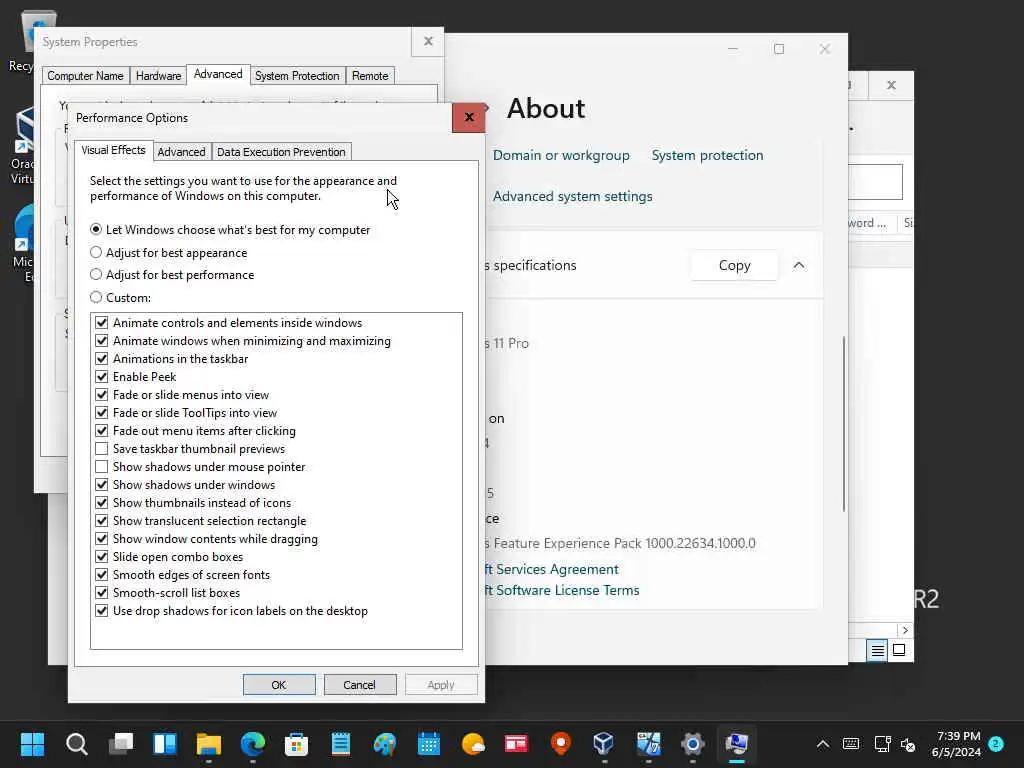The height and width of the screenshot is (768, 1024).
Task: Uncheck Show window contents while dragging
Action: (x=101, y=539)
